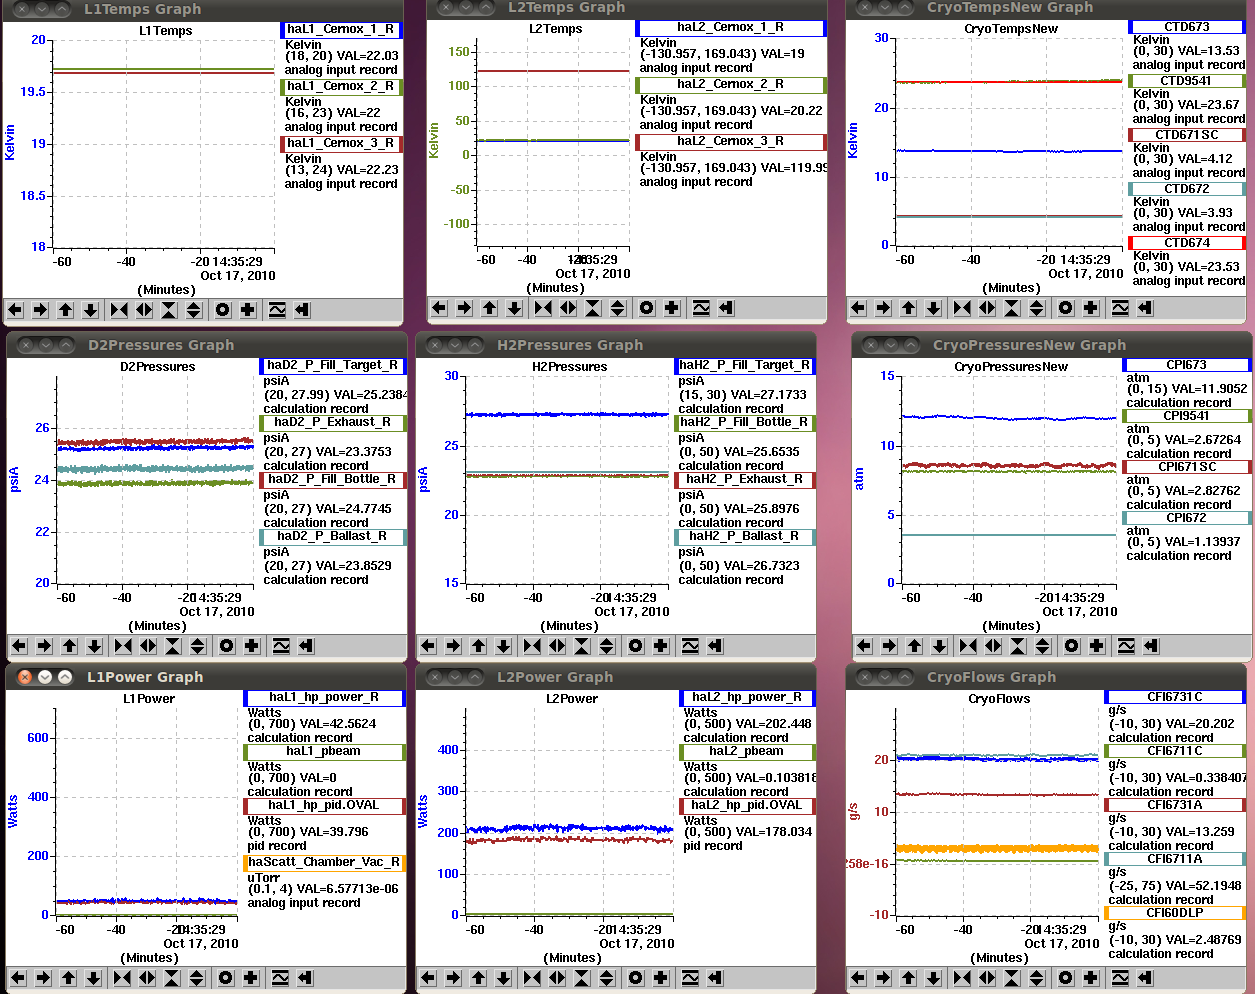Image resolution: width=1255 pixels, height=994 pixels.
Task: Pan left in D2Pressures graph toolbar
Action: coord(20,646)
